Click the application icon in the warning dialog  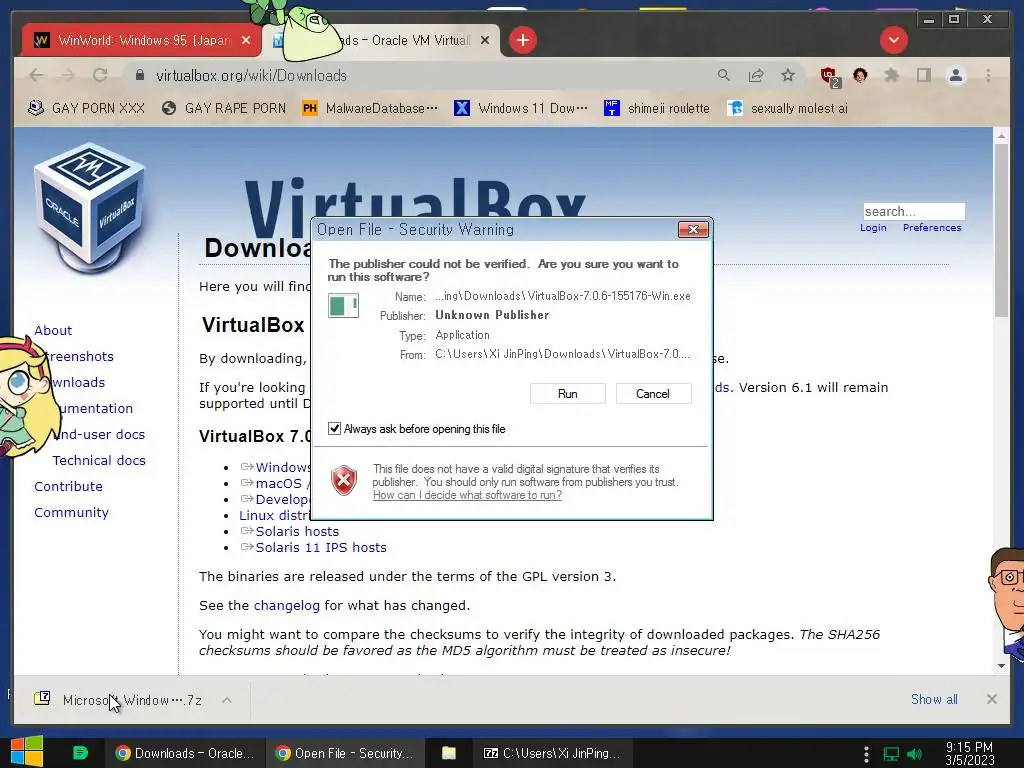point(344,306)
